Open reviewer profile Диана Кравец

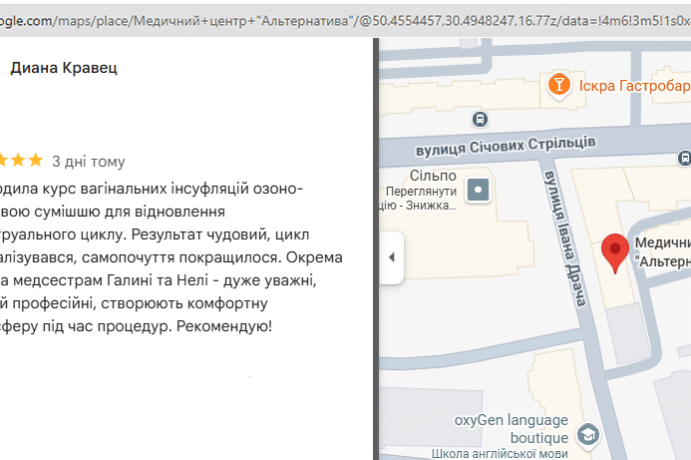pyautogui.click(x=63, y=68)
